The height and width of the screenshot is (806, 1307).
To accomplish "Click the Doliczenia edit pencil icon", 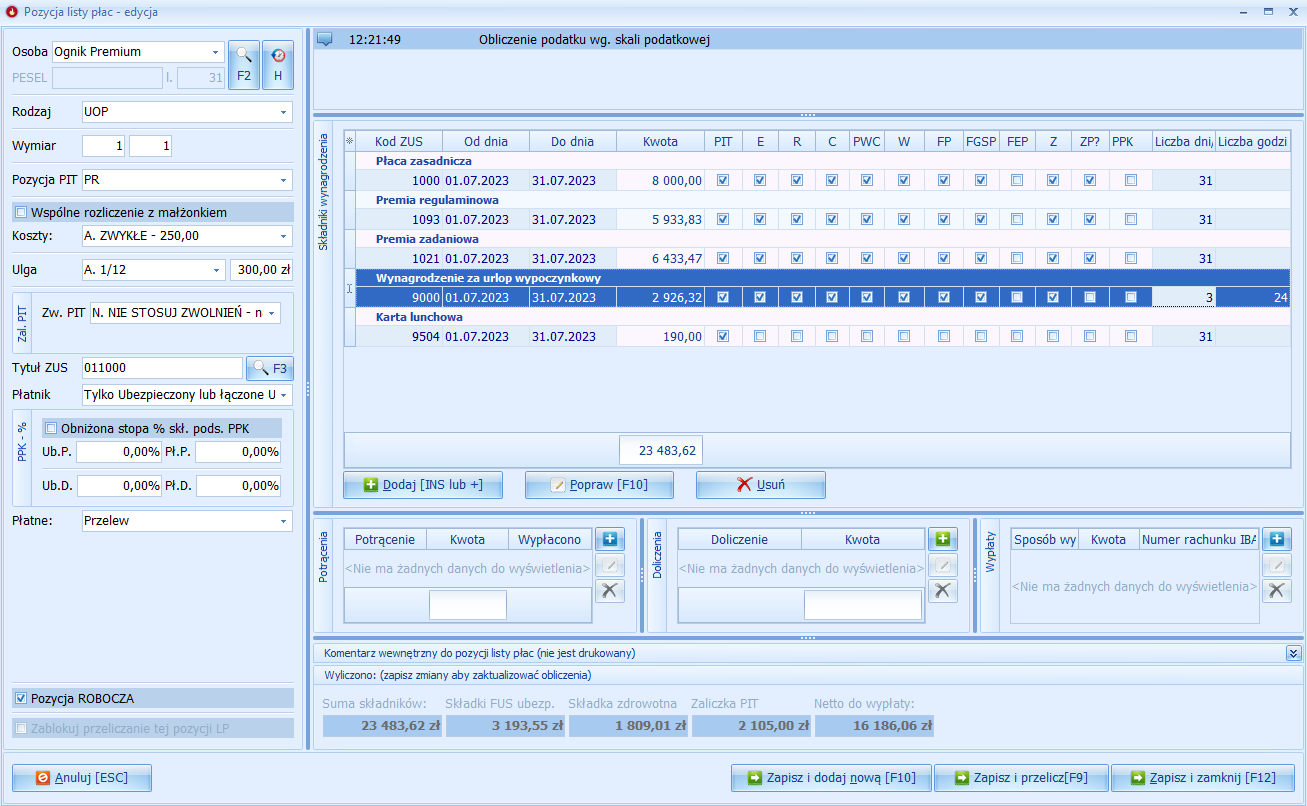I will tap(943, 565).
